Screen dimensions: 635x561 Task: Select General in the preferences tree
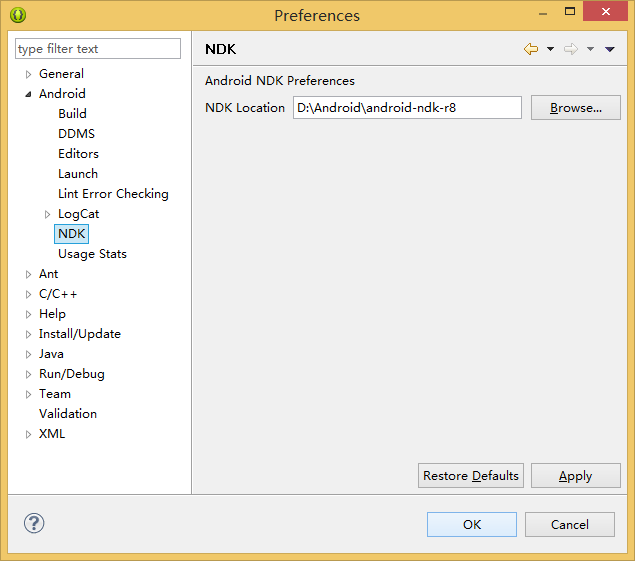pos(61,74)
